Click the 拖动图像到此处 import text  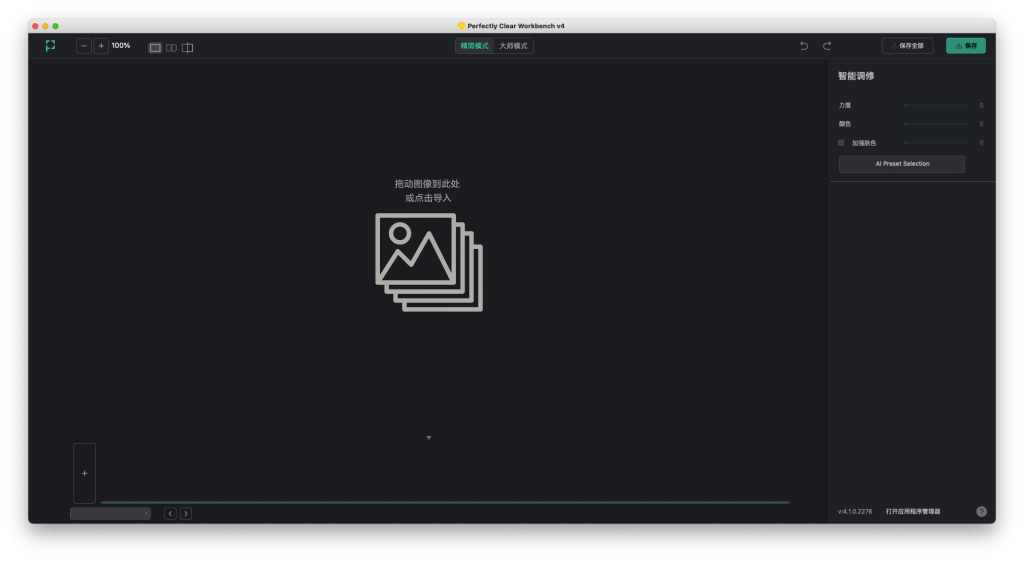[x=427, y=184]
